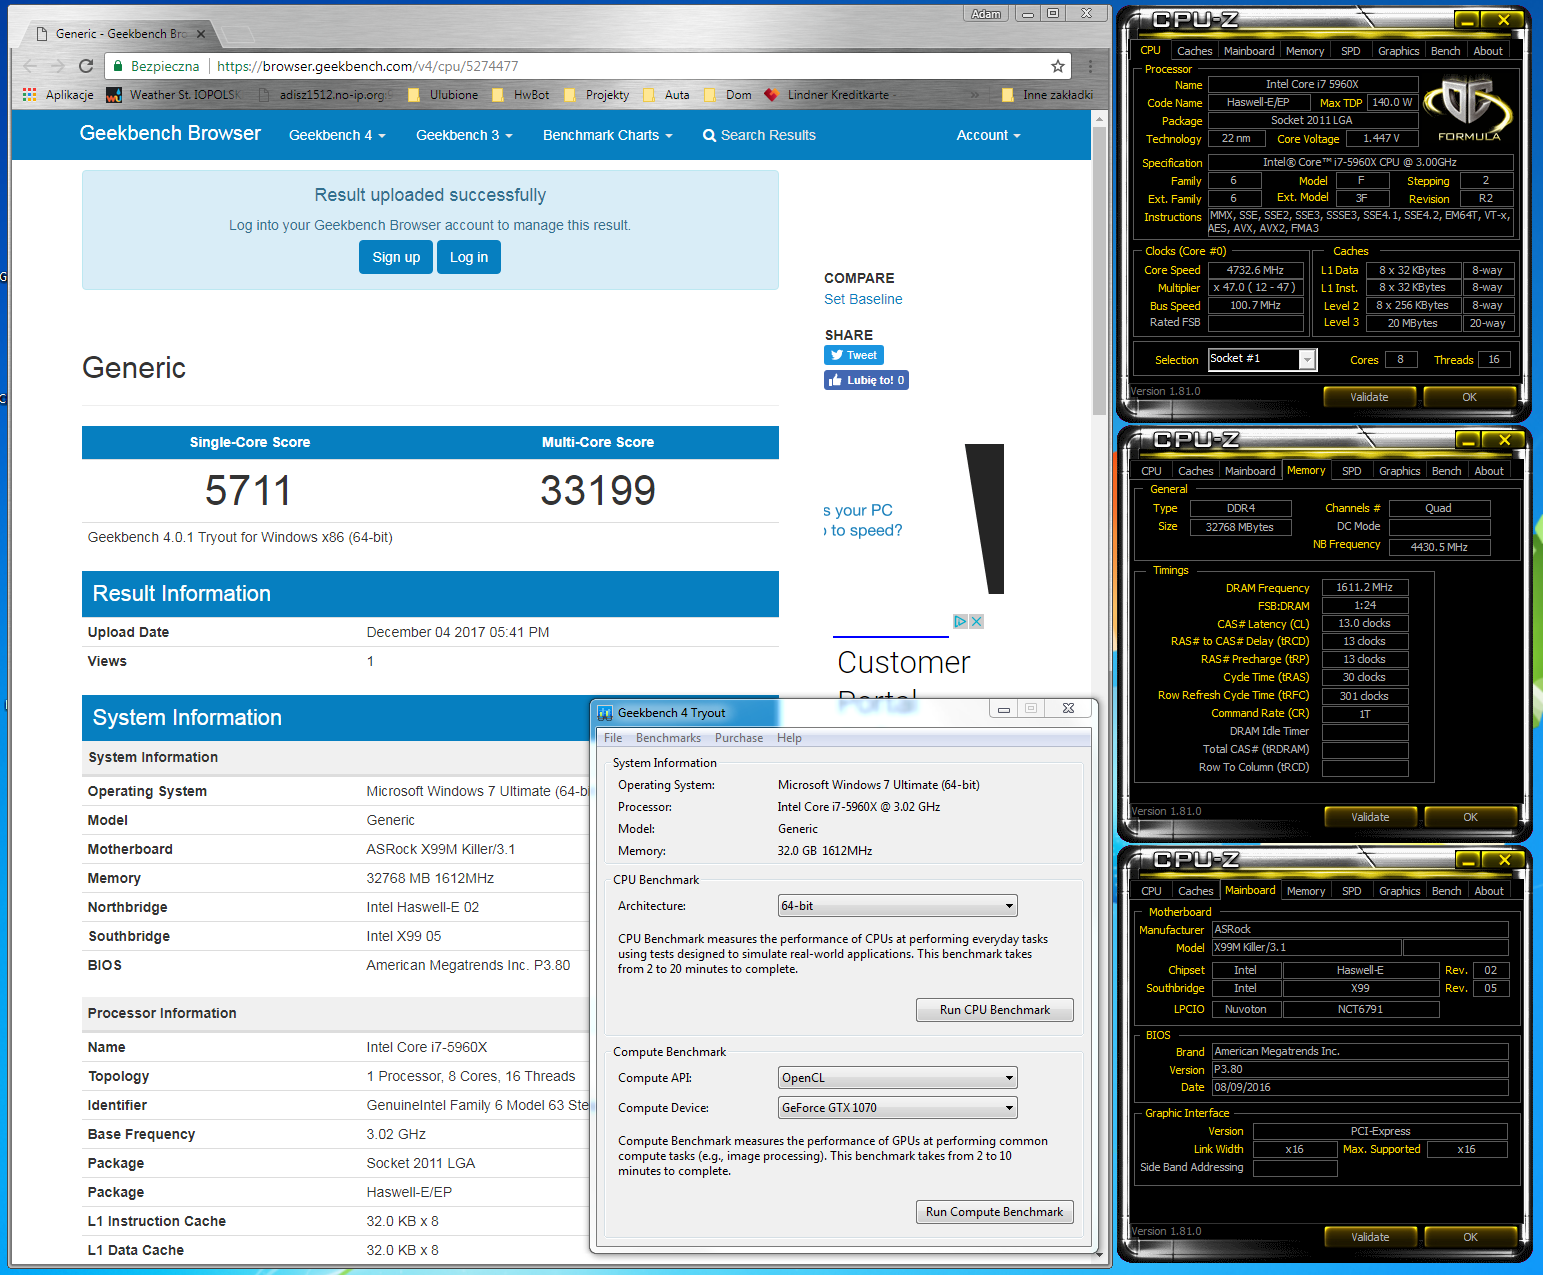Click the Lubię to! Facebook like button
Screen dimensions: 1543x1275
click(x=866, y=380)
